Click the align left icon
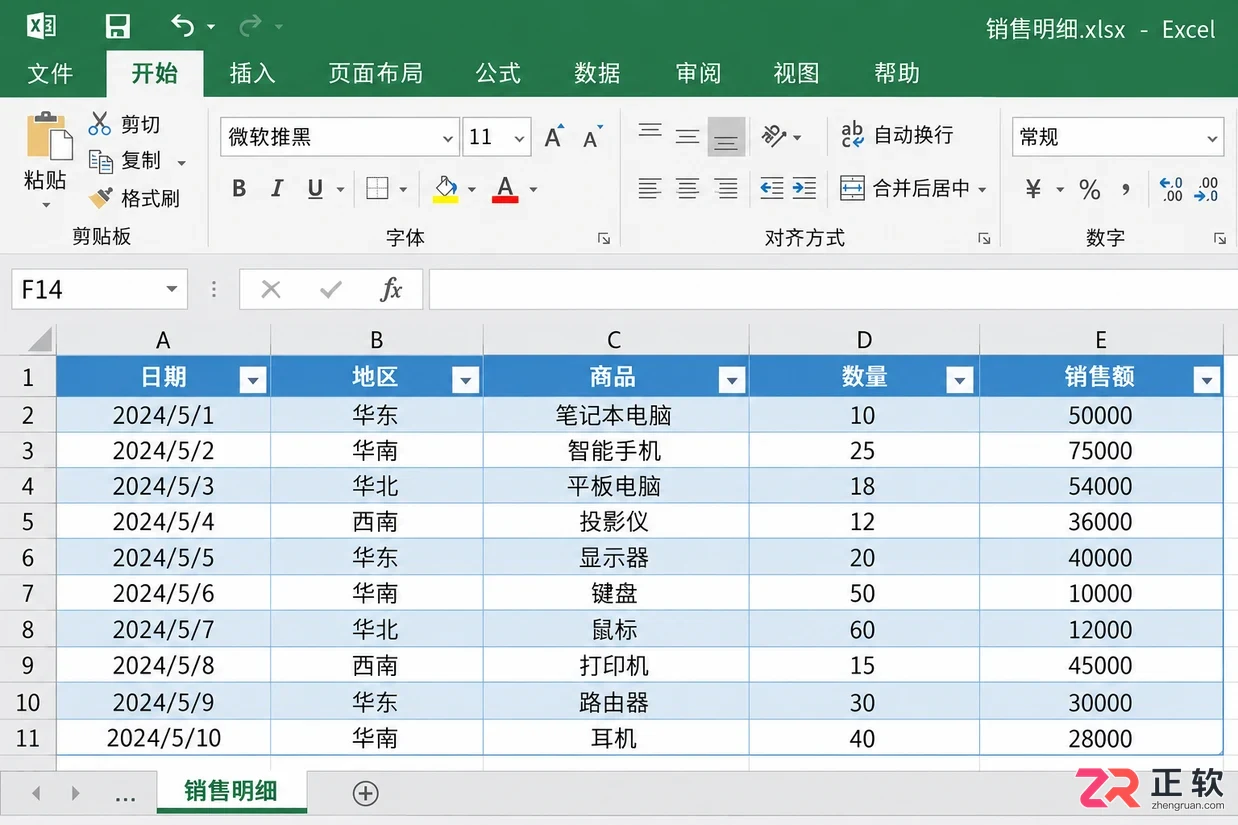Screen dimensions: 1238x825 coord(650,188)
